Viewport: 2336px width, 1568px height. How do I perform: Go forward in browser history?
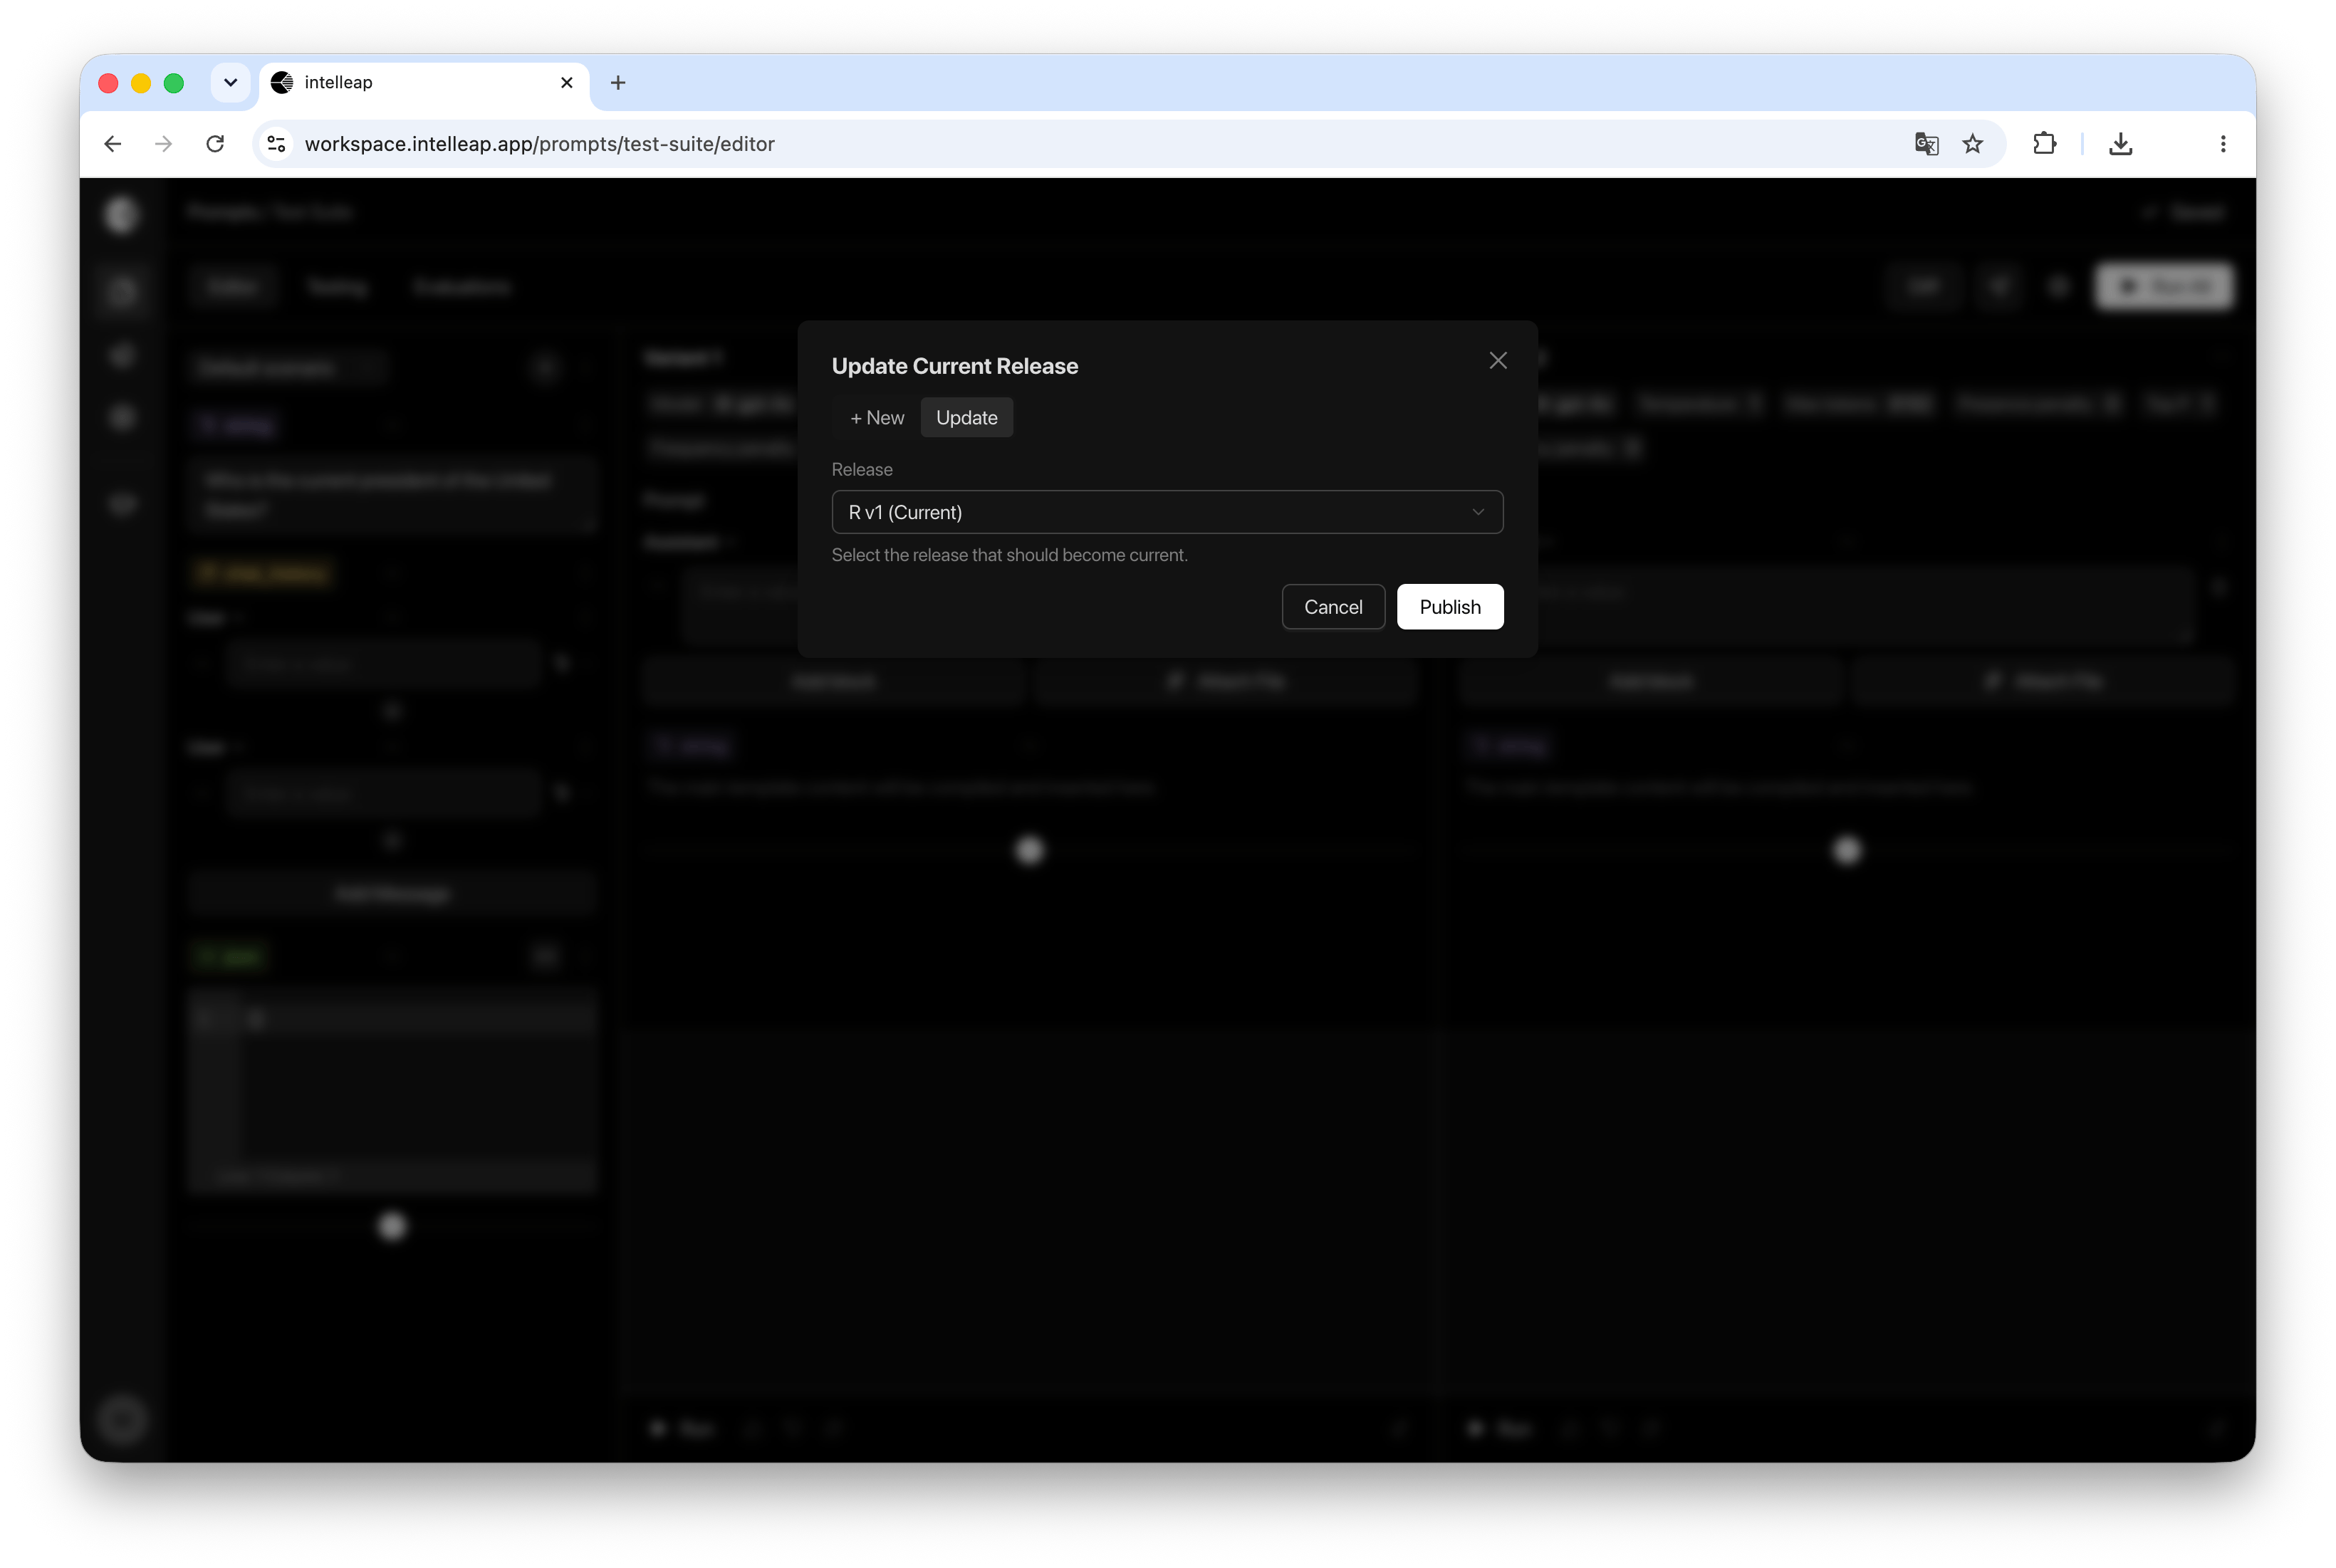164,144
